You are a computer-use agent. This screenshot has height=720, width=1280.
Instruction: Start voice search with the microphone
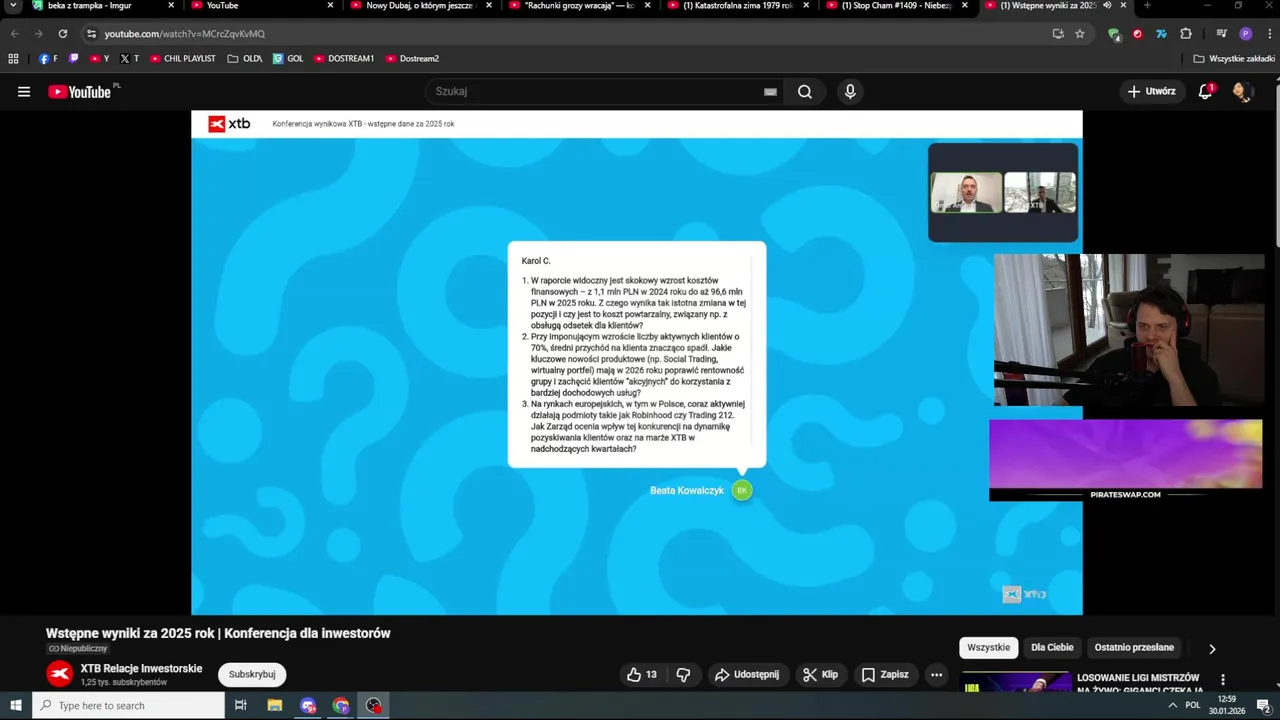(x=850, y=91)
